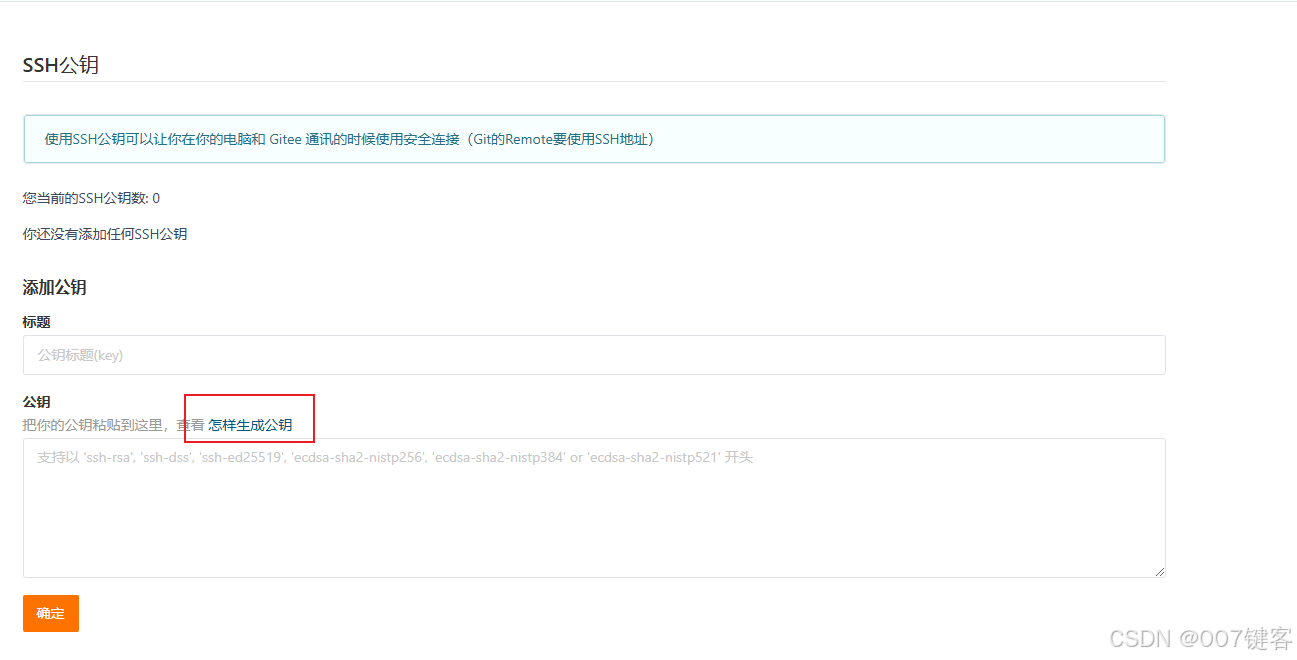
Task: Click the 公钥 field label
Action: (x=37, y=402)
